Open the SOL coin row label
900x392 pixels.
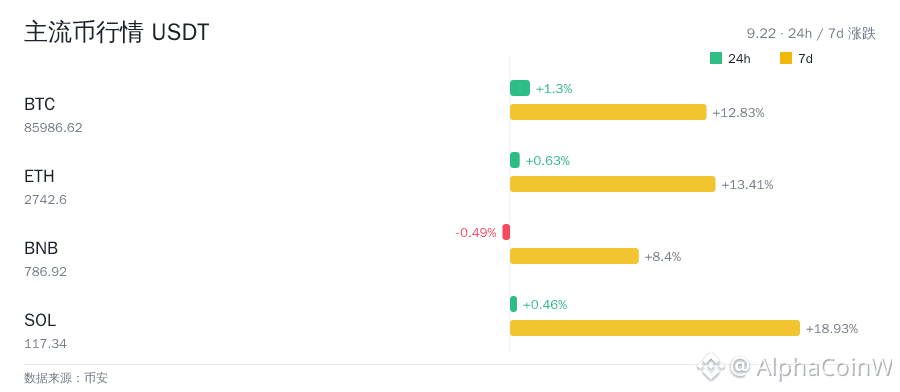[x=40, y=320]
